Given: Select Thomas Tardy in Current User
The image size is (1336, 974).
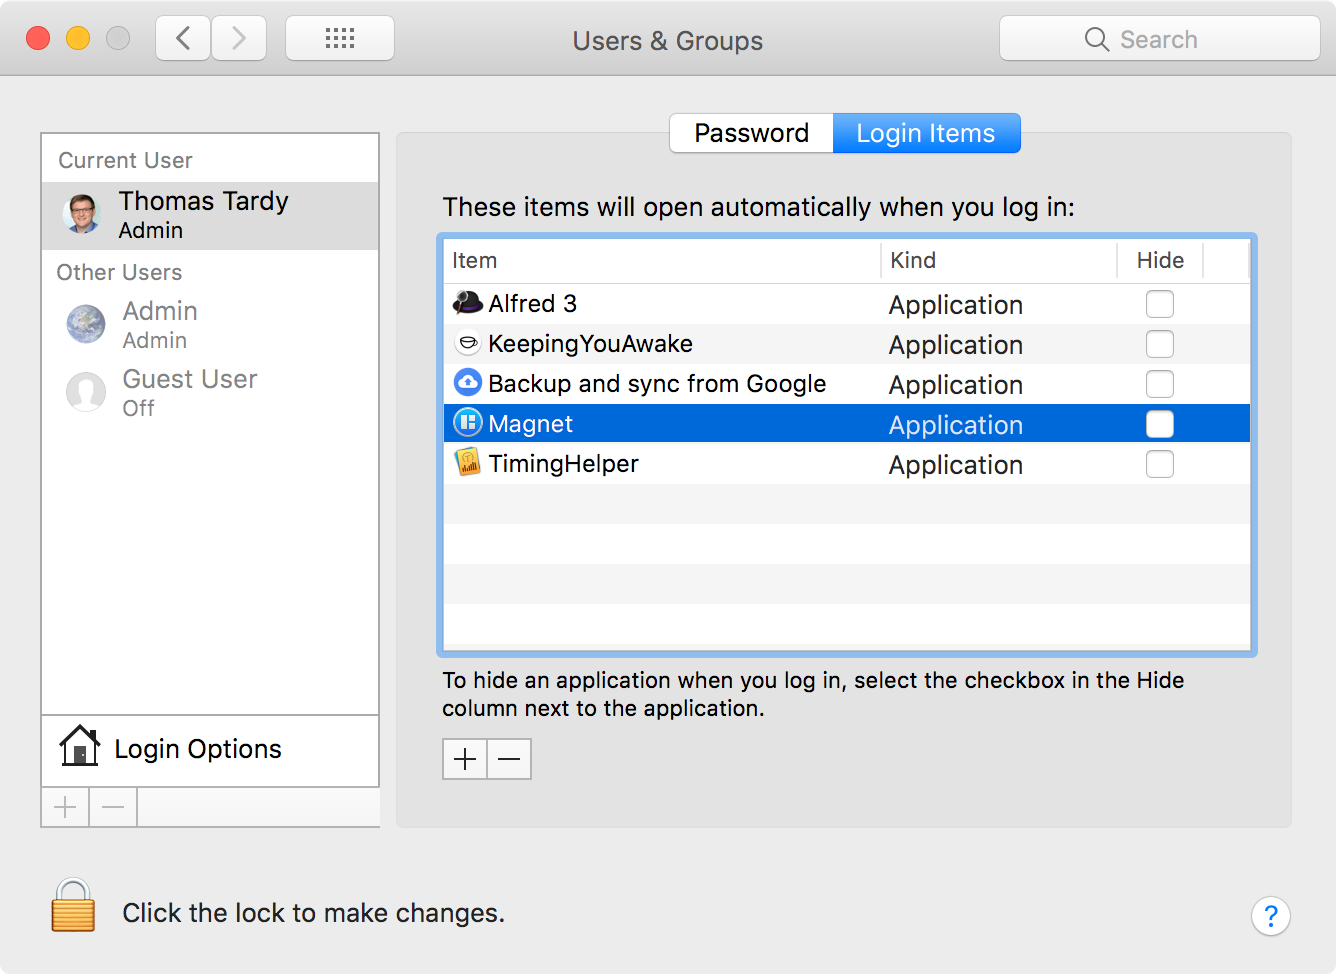Looking at the screenshot, I should point(210,215).
